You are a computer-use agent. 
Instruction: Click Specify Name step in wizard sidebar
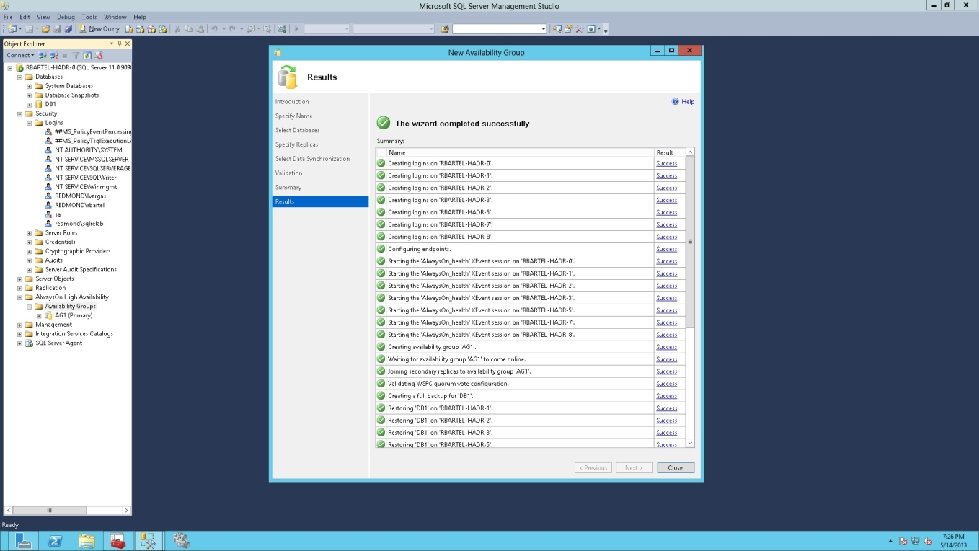[293, 116]
